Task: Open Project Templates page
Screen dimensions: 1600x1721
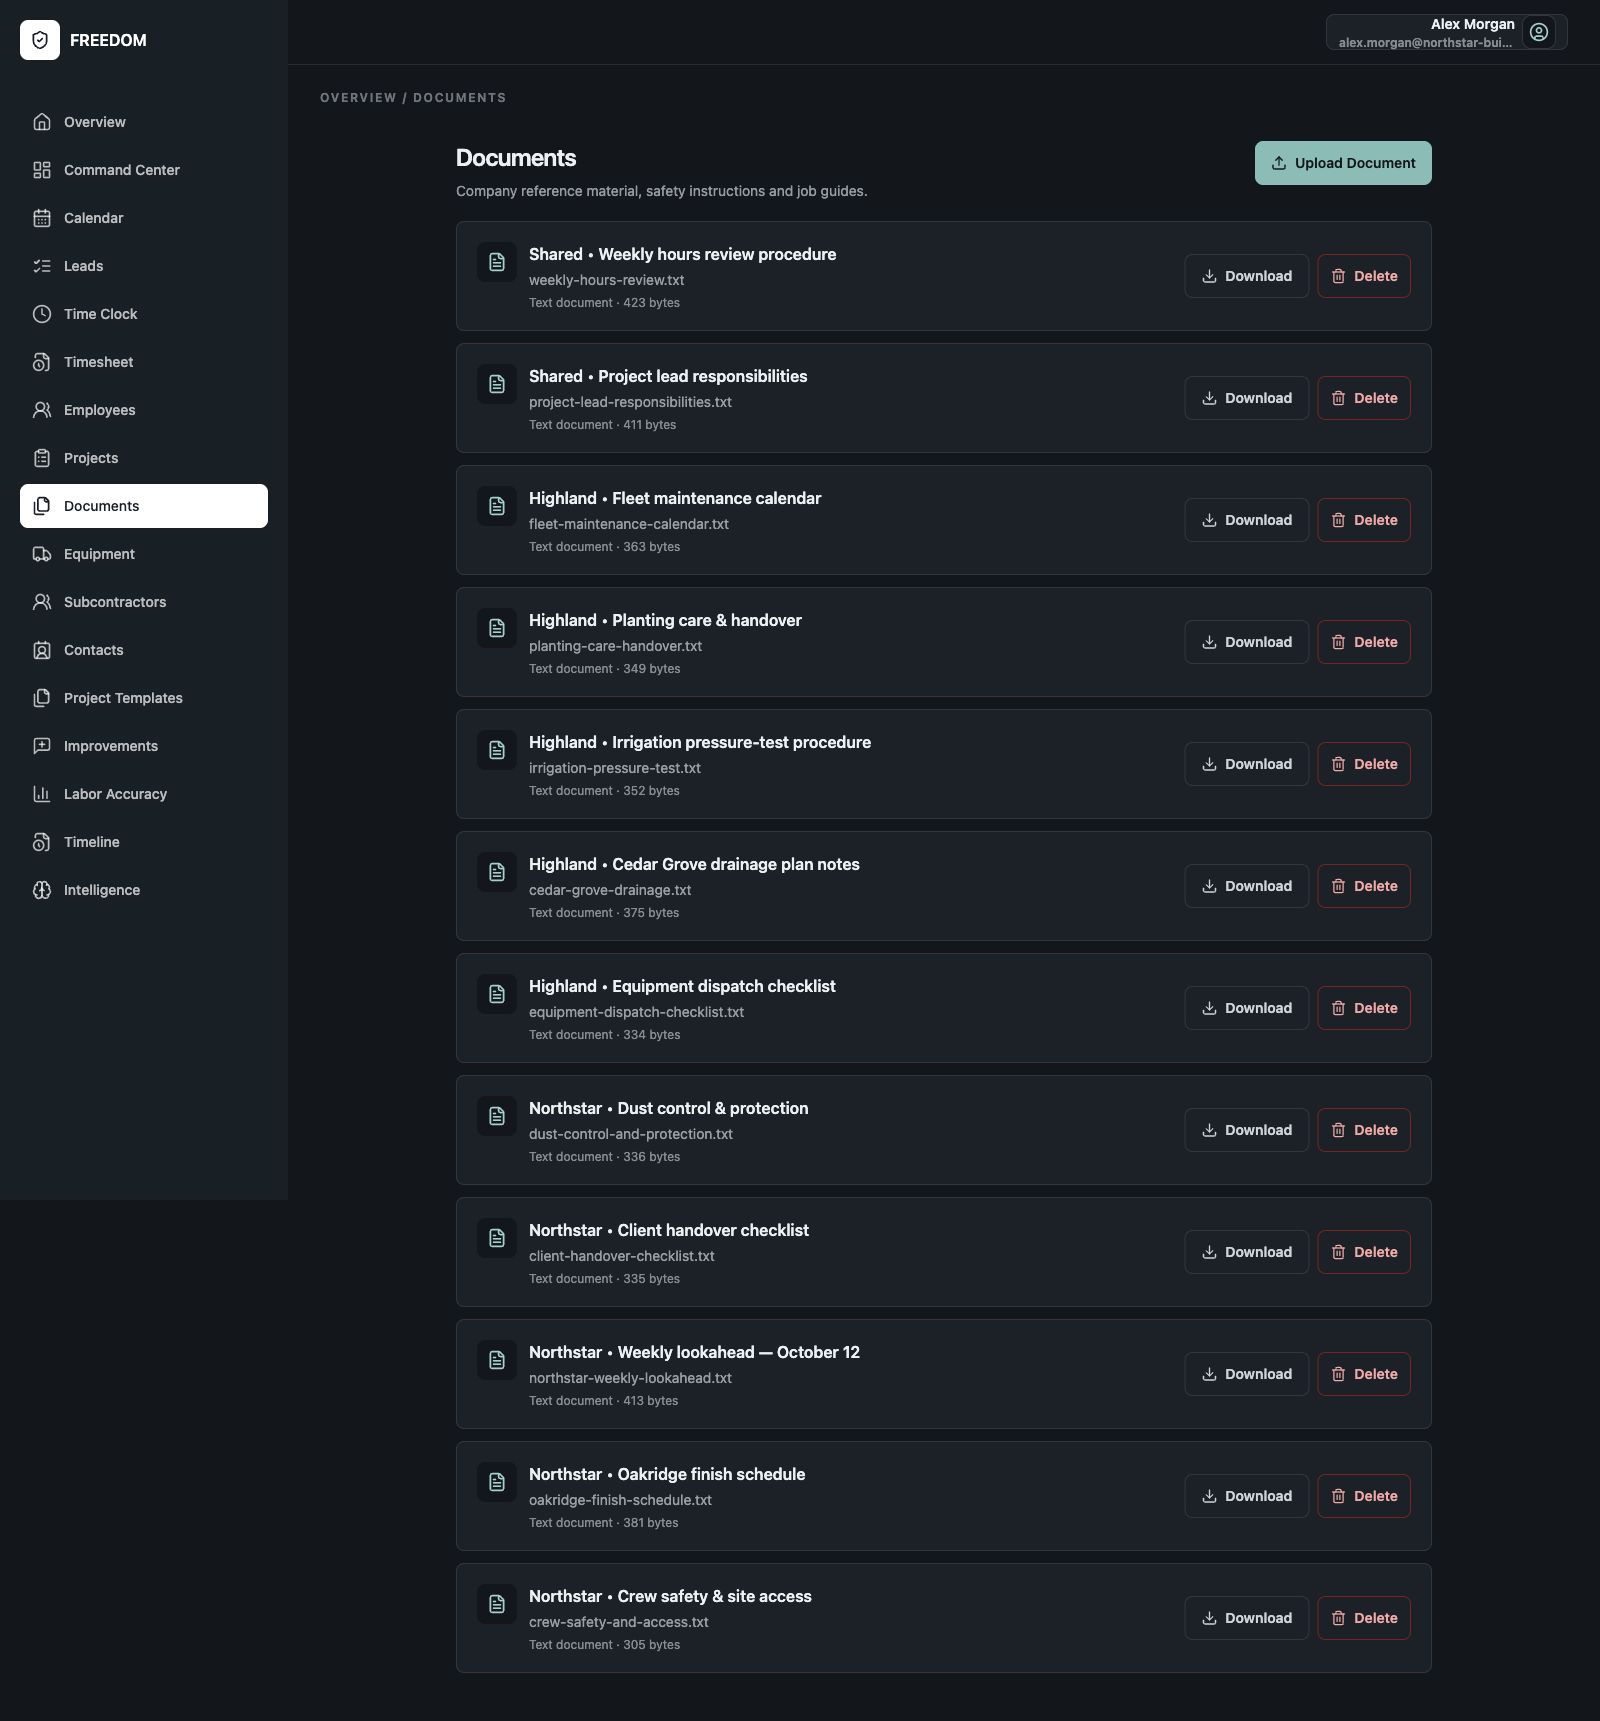Action: click(x=144, y=698)
